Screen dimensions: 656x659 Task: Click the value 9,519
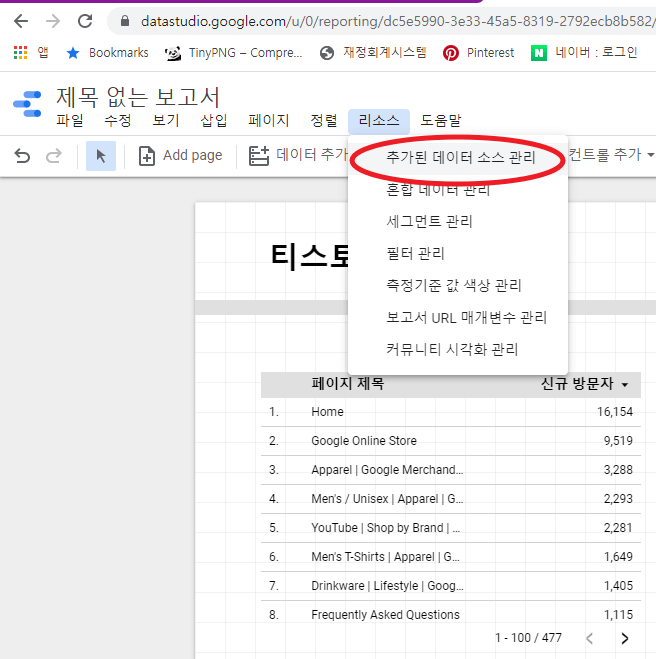point(618,441)
